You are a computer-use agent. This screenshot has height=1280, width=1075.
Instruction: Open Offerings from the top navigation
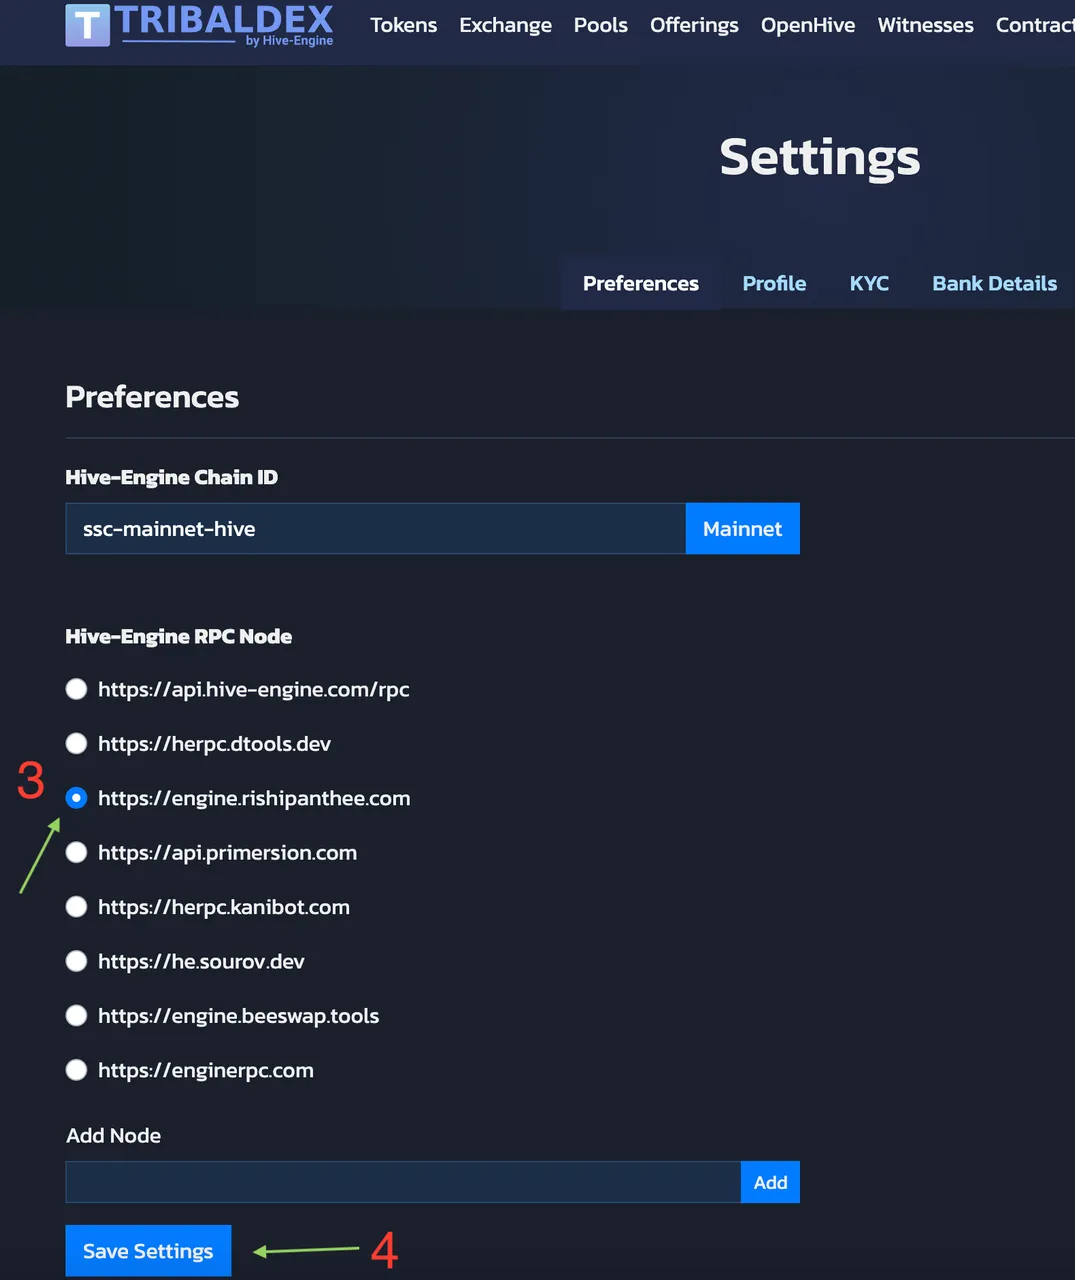click(694, 25)
